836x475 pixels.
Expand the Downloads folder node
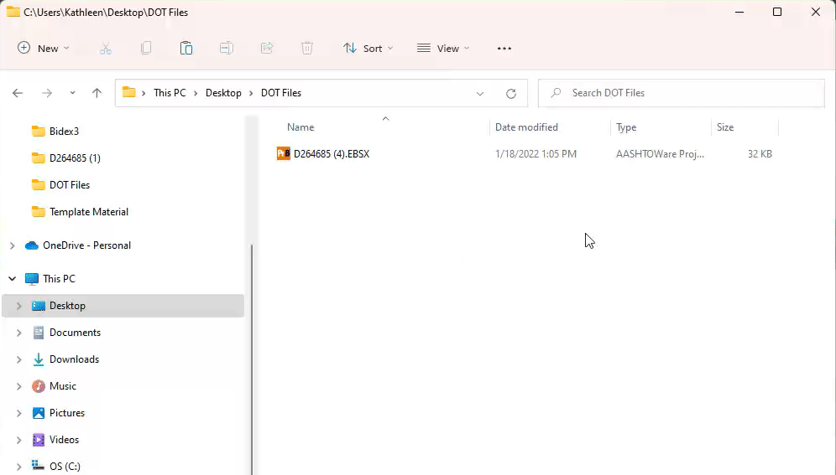pos(19,359)
